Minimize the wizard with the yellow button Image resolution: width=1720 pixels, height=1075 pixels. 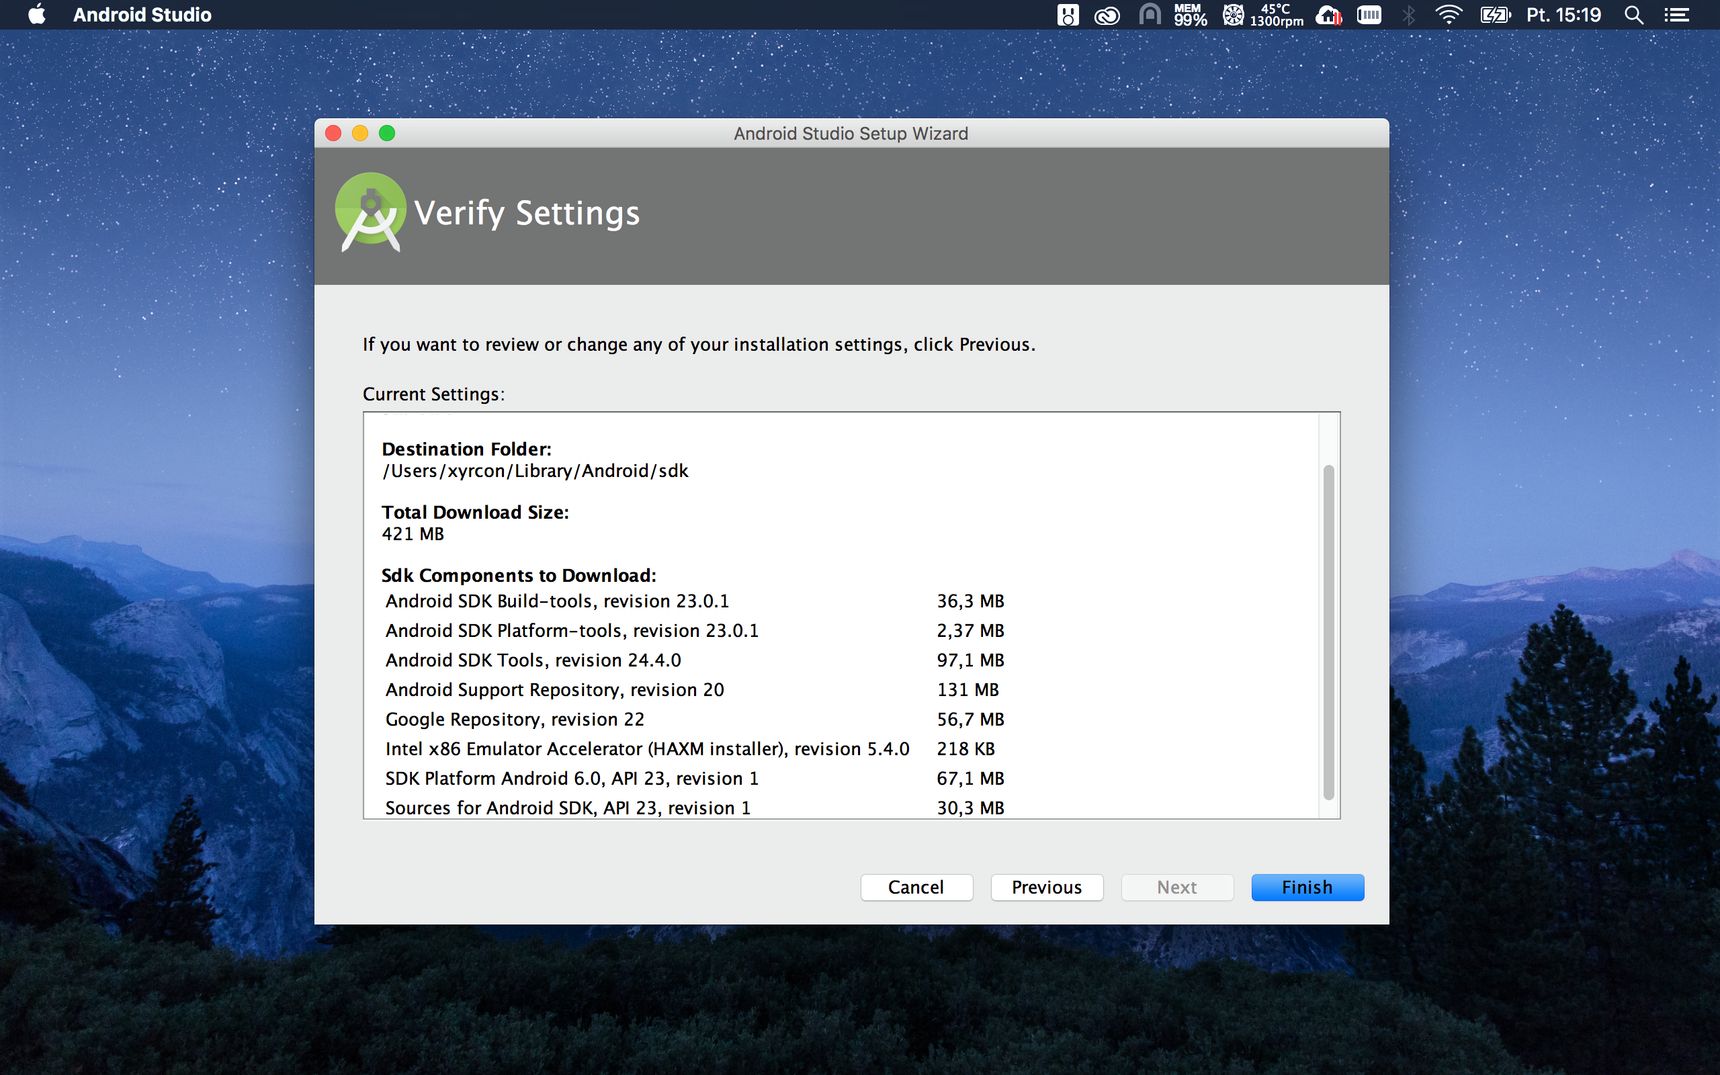coord(360,133)
